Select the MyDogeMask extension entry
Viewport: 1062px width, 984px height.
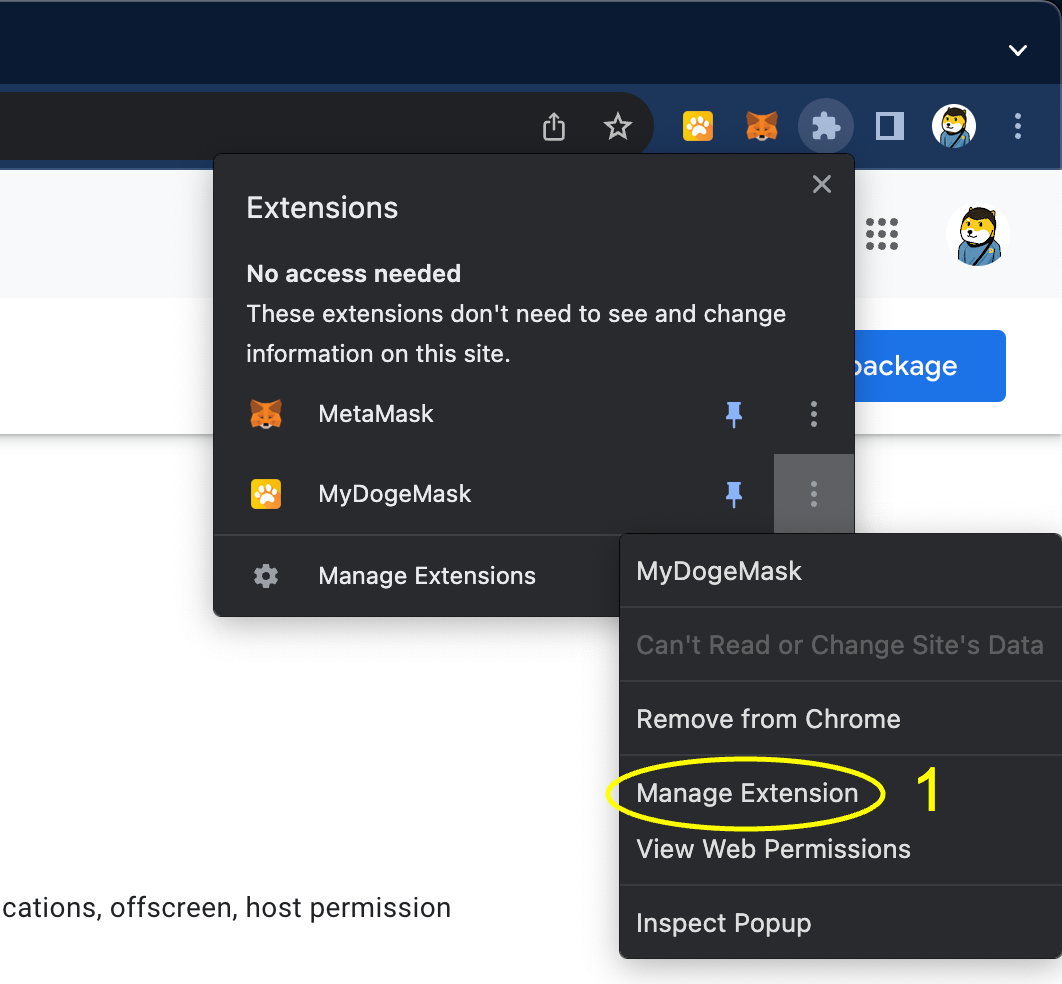pos(461,494)
